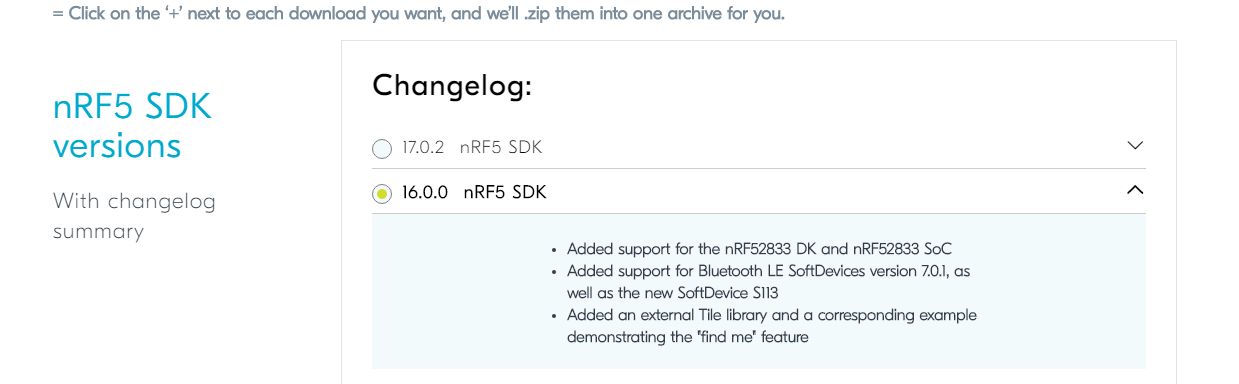
Task: Click the Bluetooth LE SoftDevices 7.0.1 changelog line
Action: point(768,282)
